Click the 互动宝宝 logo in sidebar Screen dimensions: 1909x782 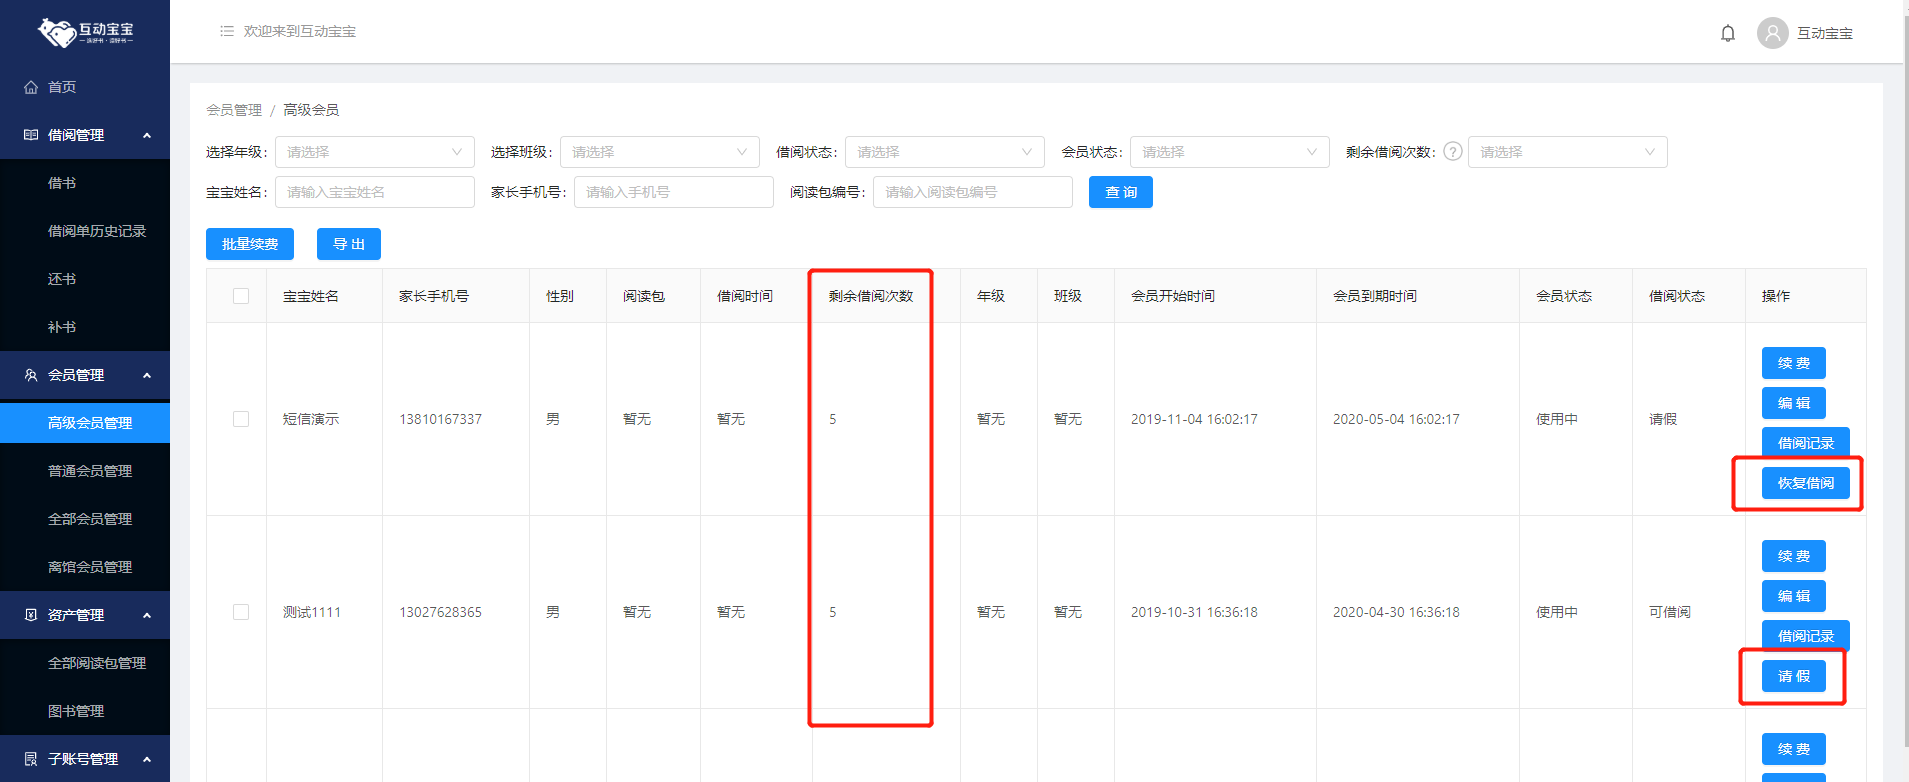click(x=85, y=32)
